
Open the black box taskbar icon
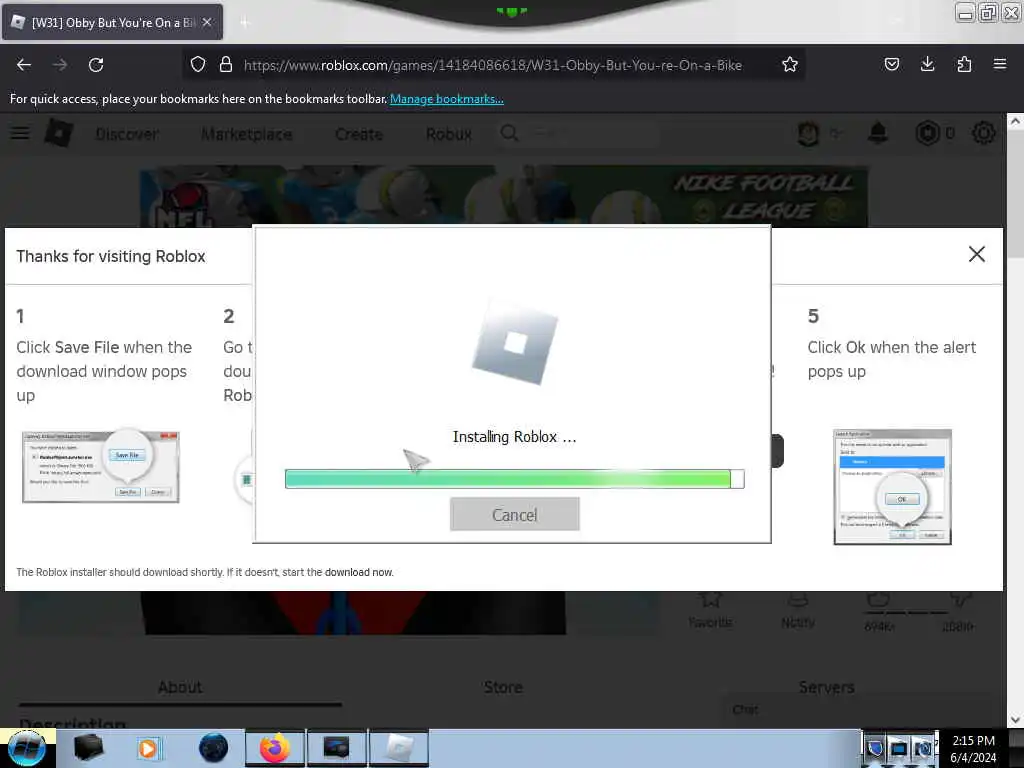(x=88, y=748)
